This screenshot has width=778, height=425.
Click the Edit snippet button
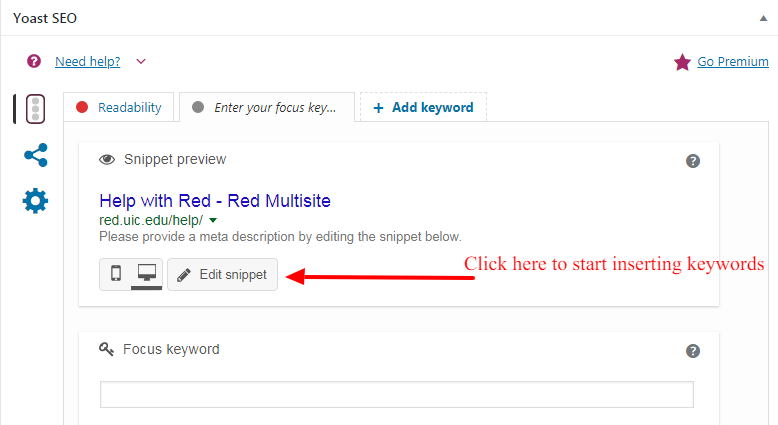222,274
